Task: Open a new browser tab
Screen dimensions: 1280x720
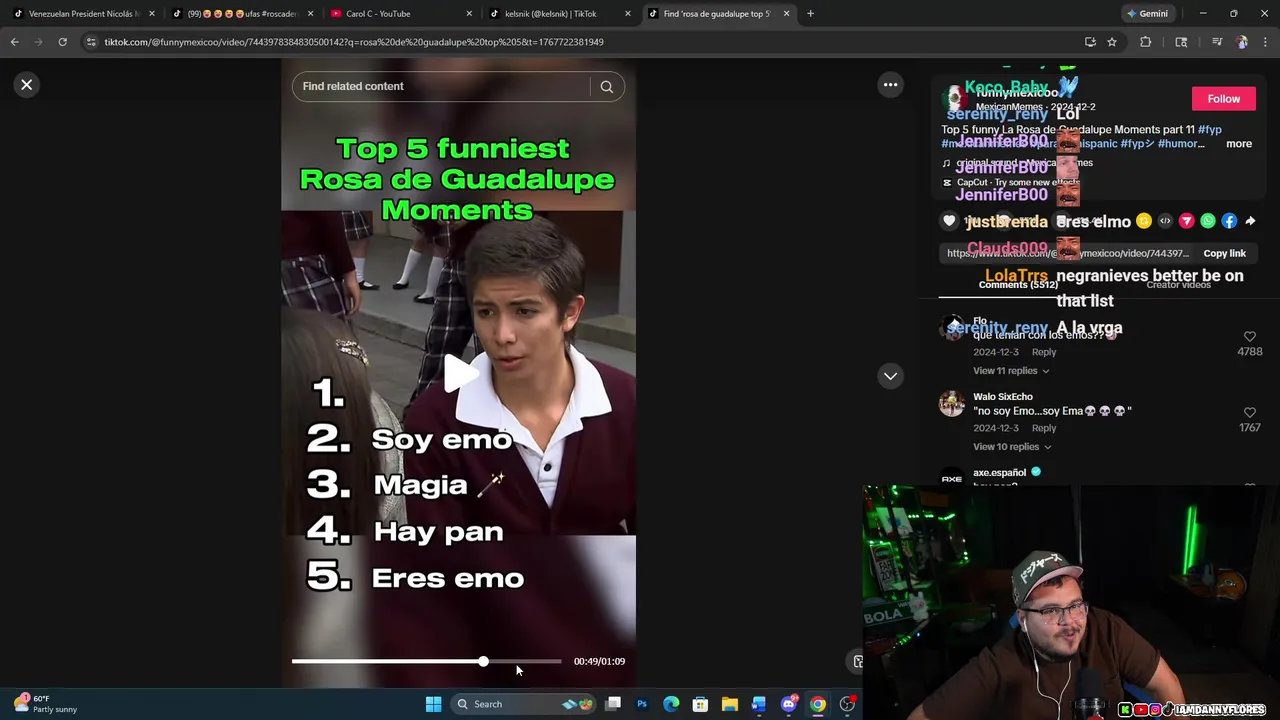Action: coord(810,14)
